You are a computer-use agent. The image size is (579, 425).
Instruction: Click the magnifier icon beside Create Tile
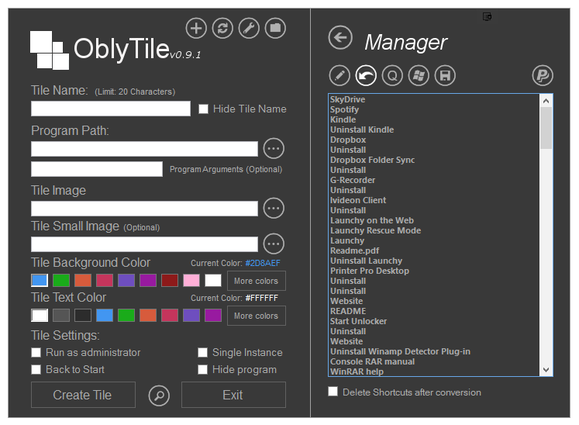159,395
